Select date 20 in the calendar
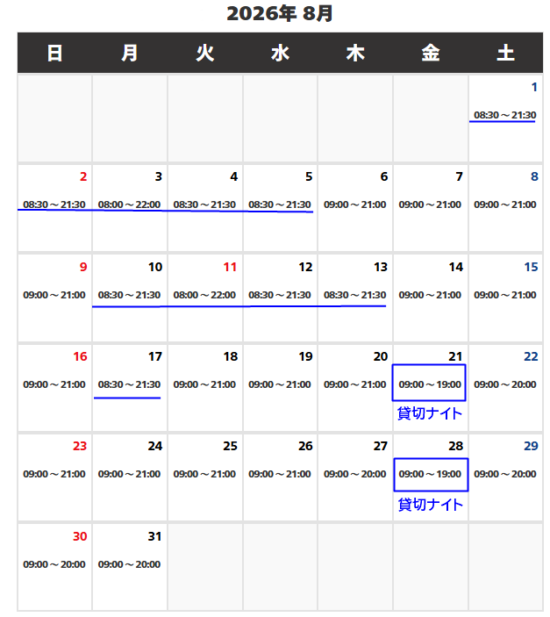 click(380, 357)
